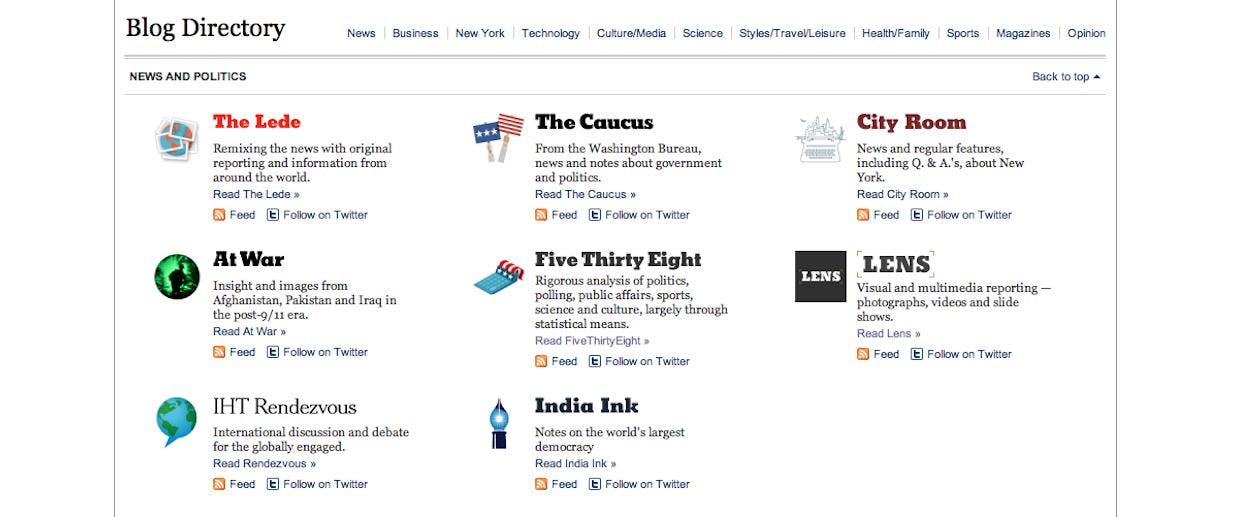Click the India Ink pen nib icon
1250x517 pixels.
[498, 423]
